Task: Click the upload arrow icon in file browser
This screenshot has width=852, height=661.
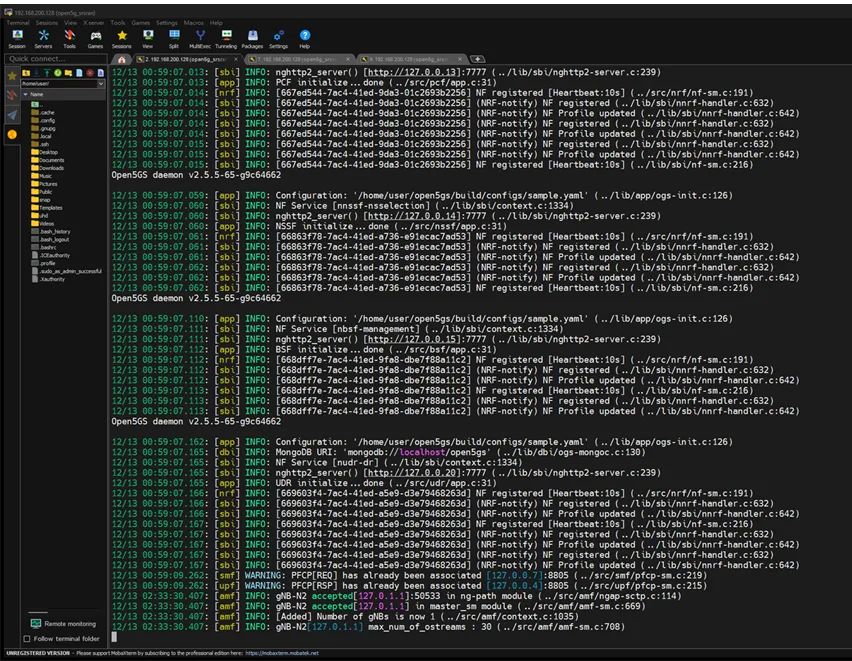Action: pos(47,73)
